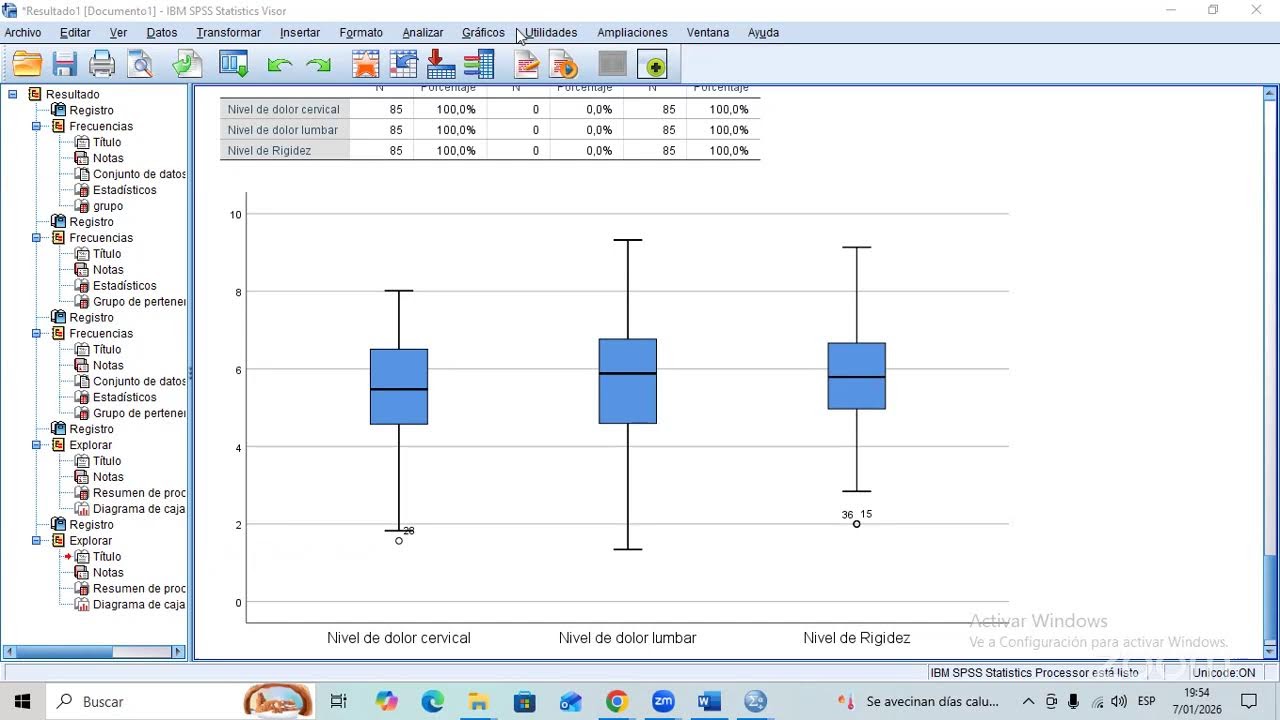The image size is (1280, 720).
Task: Click the outline pane's right scroll arrow
Action: (179, 652)
